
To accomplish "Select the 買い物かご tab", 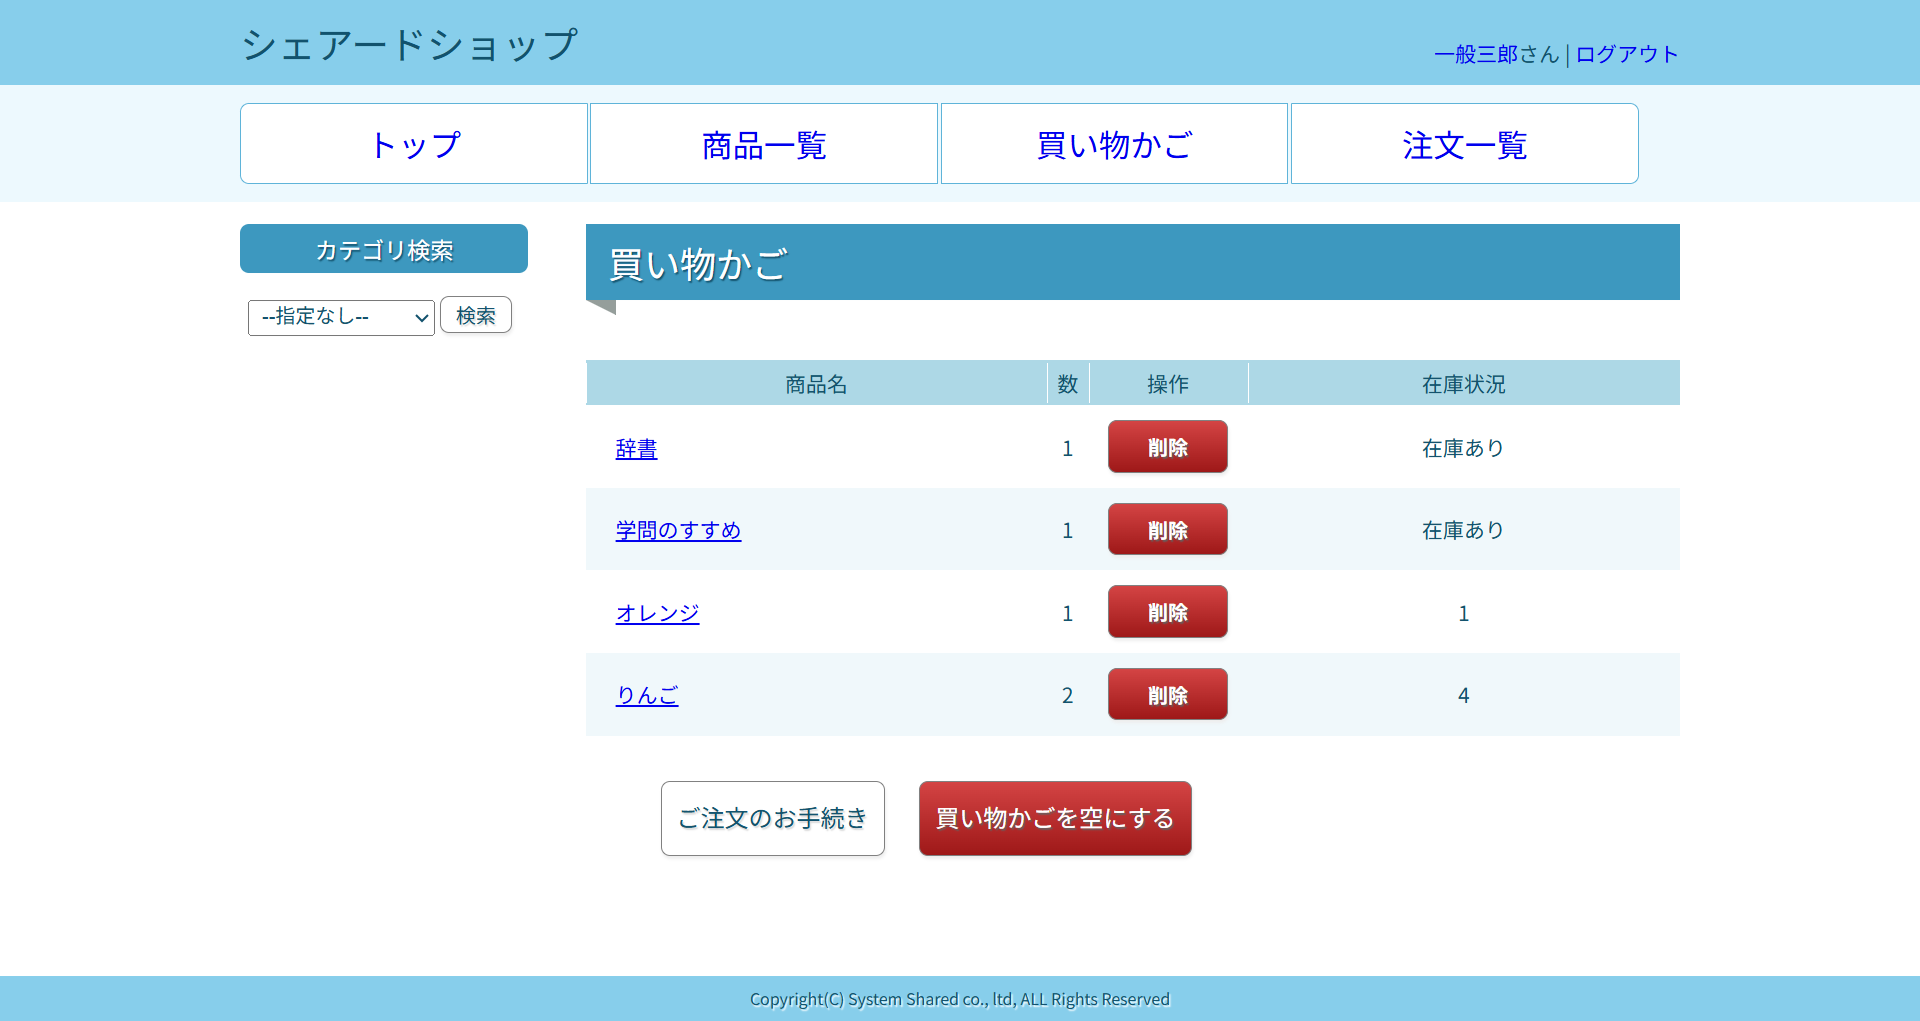I will (1113, 143).
